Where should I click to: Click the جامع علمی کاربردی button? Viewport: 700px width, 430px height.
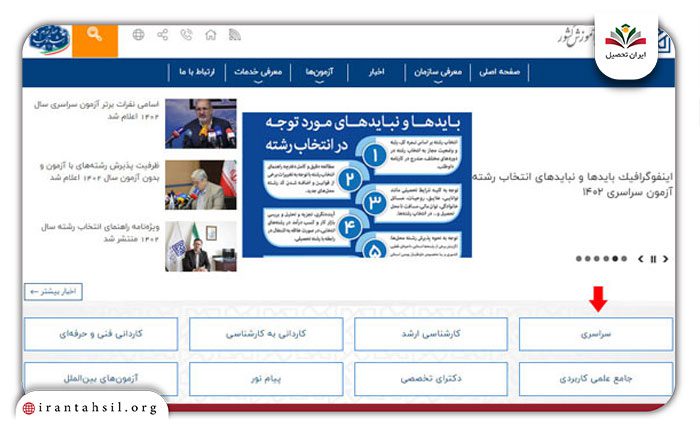point(596,379)
